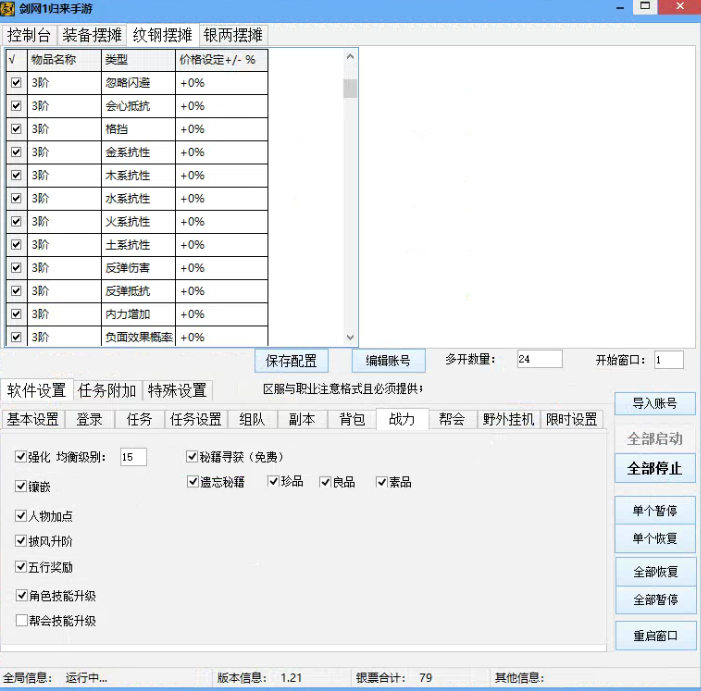Click the +0% price cell for 忽略闪避
The width and height of the screenshot is (701, 691).
[x=222, y=83]
